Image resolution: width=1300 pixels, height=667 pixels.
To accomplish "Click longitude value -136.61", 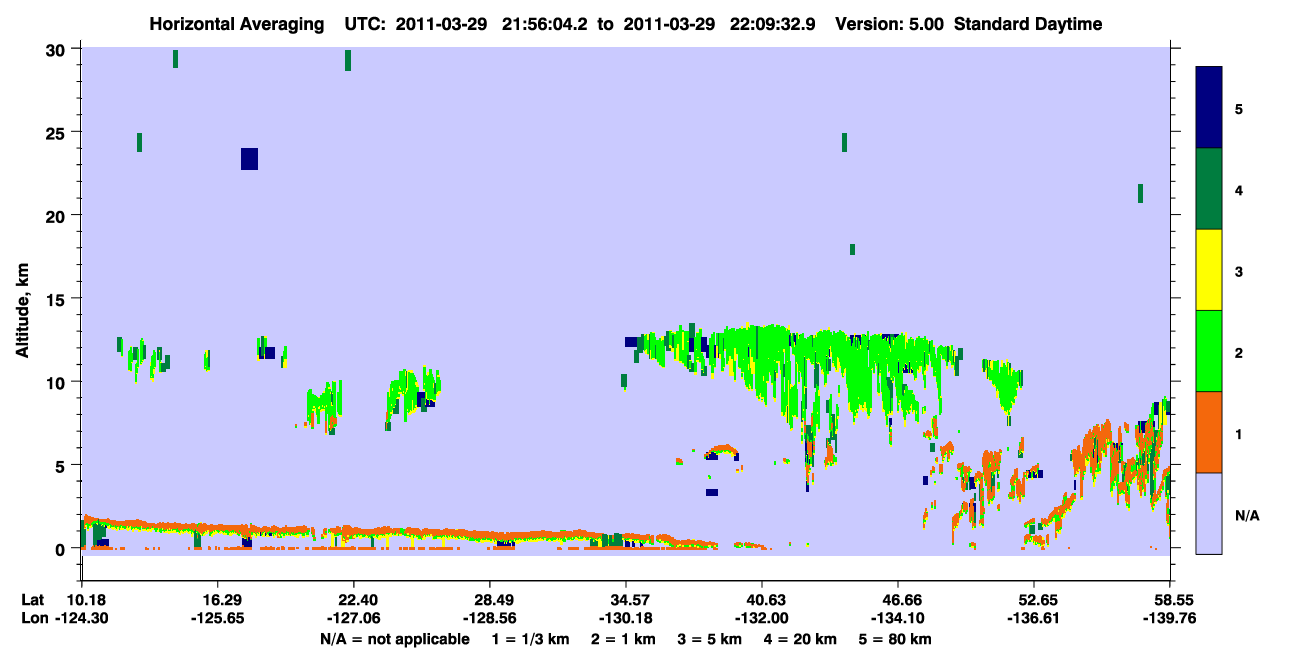I will click(1034, 619).
